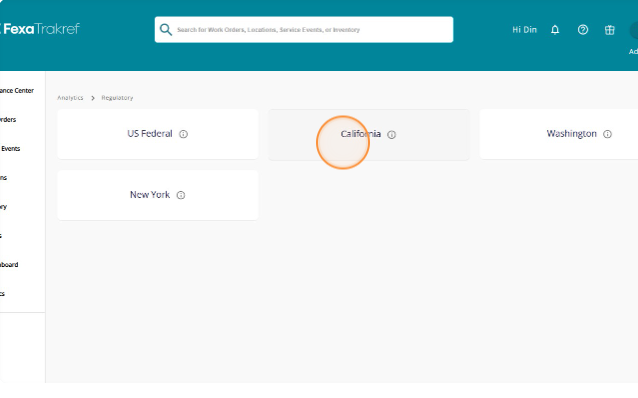Click the info icon beside California
Image resolution: width=638 pixels, height=398 pixels.
tap(391, 134)
